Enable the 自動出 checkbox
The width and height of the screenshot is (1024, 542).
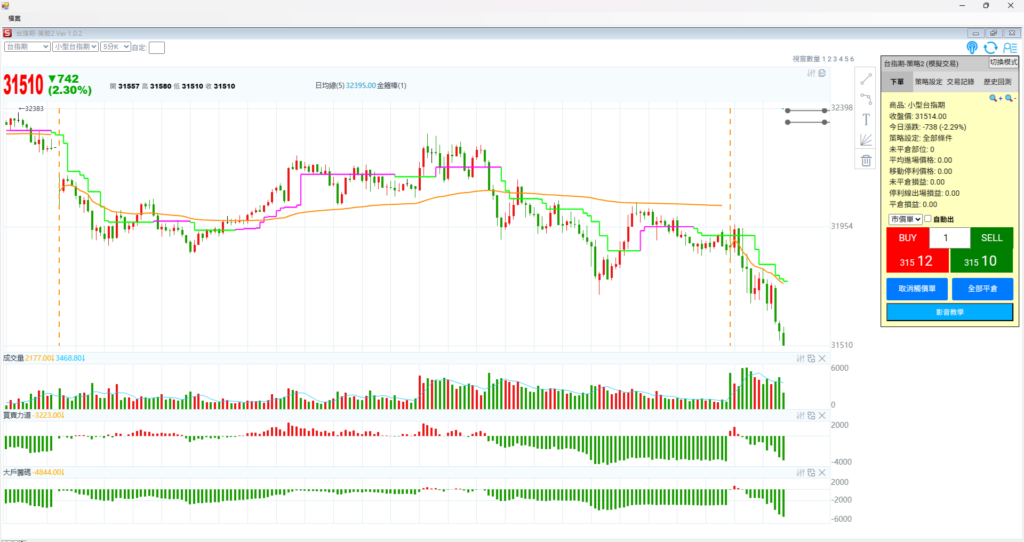(929, 219)
